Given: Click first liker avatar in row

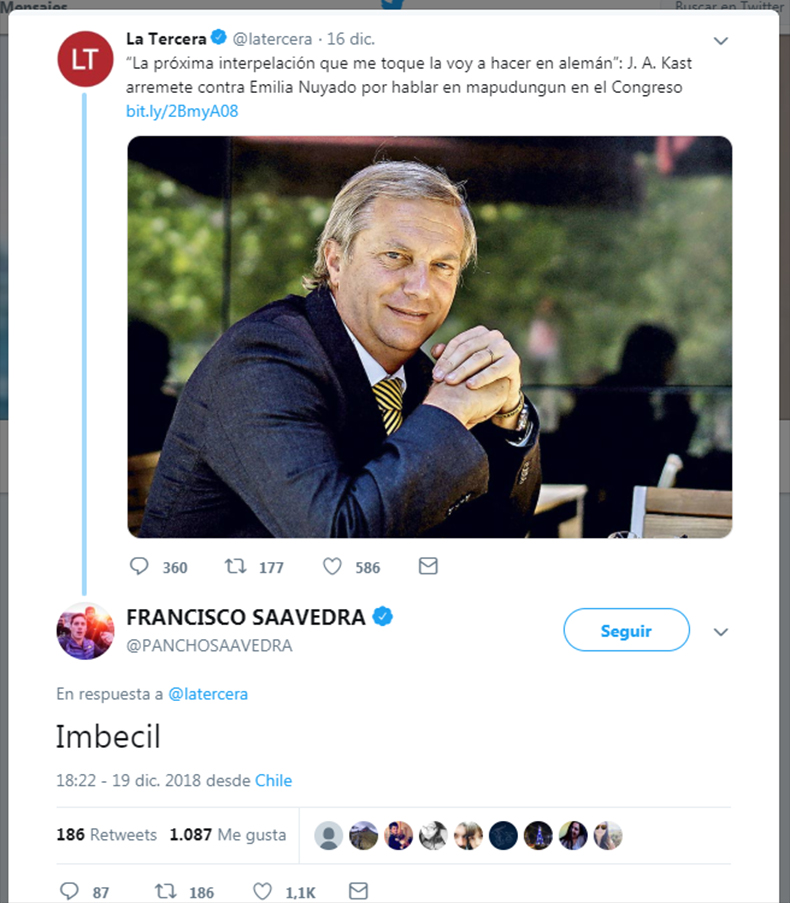Looking at the screenshot, I should point(329,835).
